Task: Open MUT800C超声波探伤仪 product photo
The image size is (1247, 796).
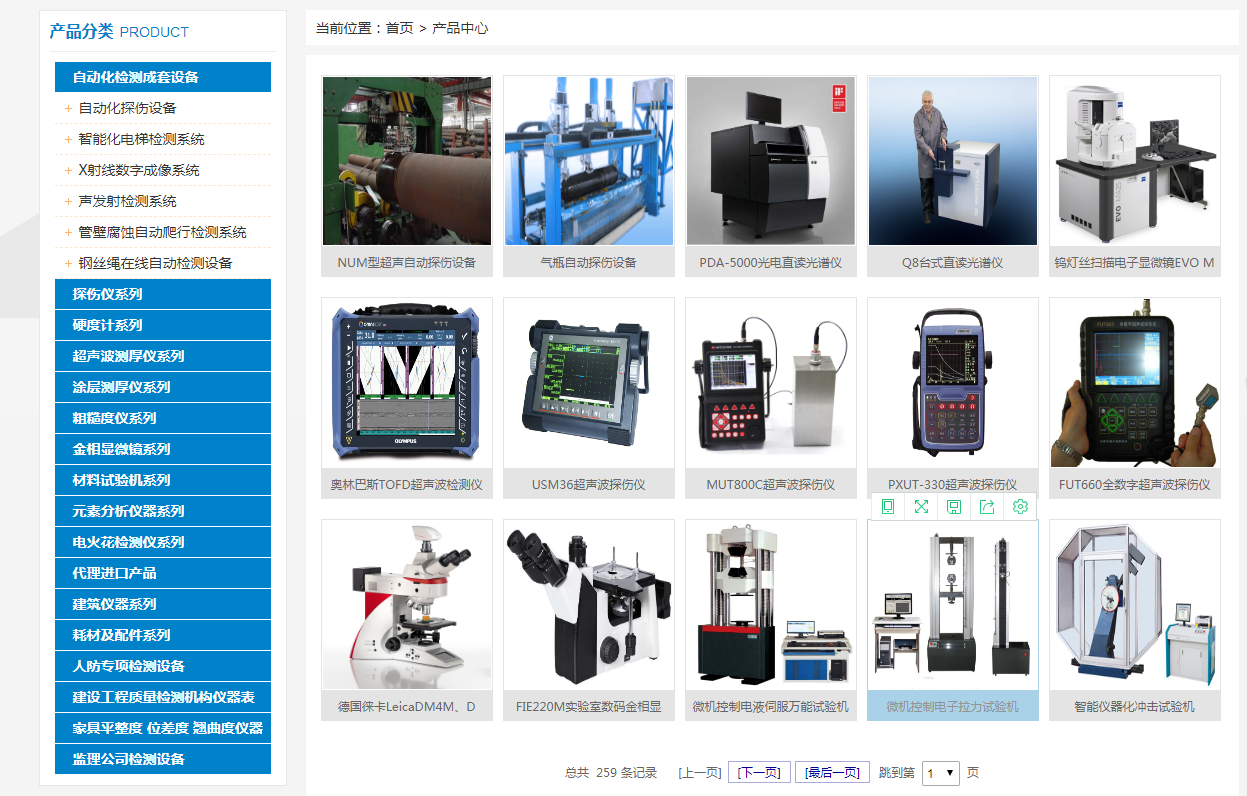Action: pos(771,383)
